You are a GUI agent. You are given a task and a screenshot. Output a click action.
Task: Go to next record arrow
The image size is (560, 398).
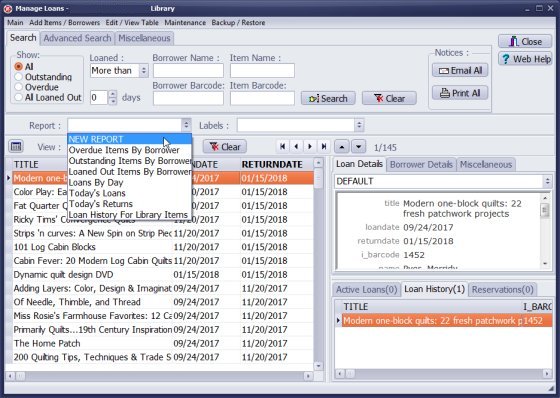click(x=310, y=146)
